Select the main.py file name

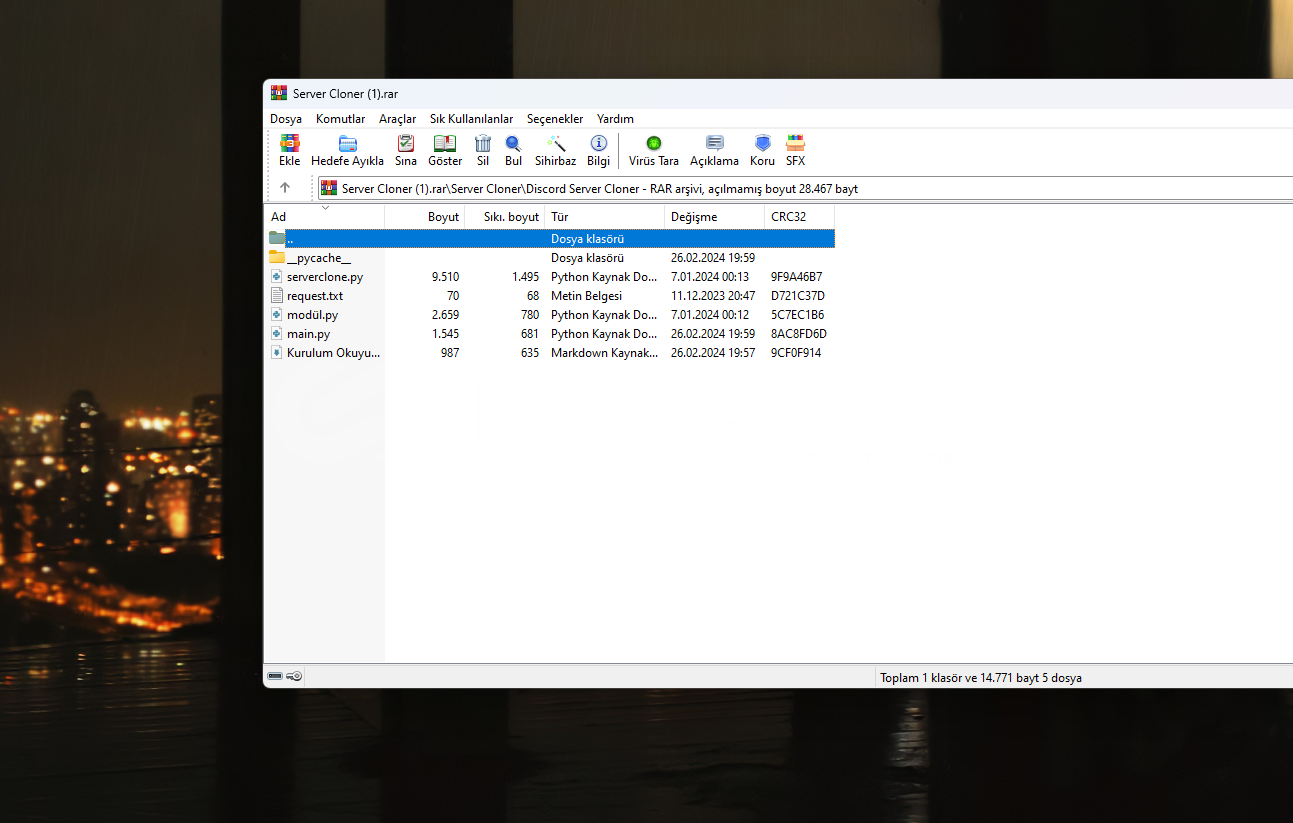point(308,334)
